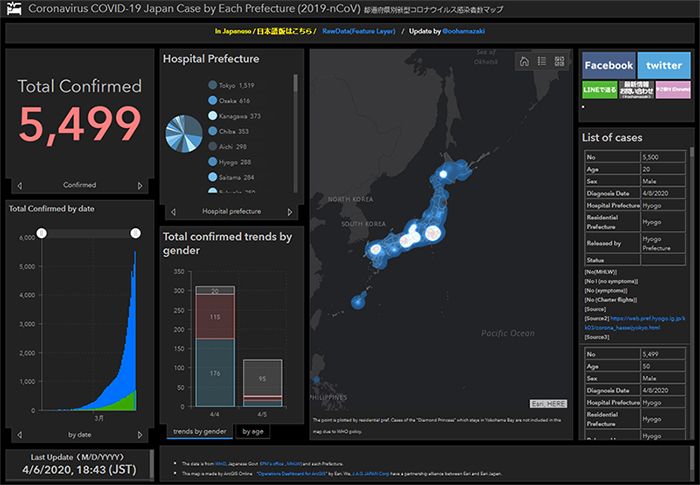Open the basemap gallery grid icon
700x485 pixels.
[x=559, y=61]
